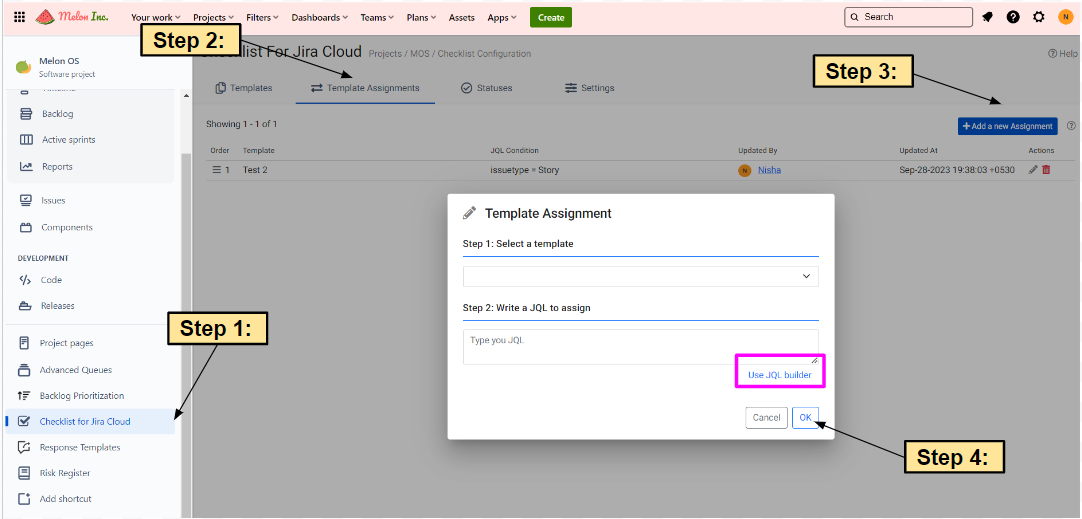Open the Templates tab
The image size is (1082, 519).
[x=244, y=88]
